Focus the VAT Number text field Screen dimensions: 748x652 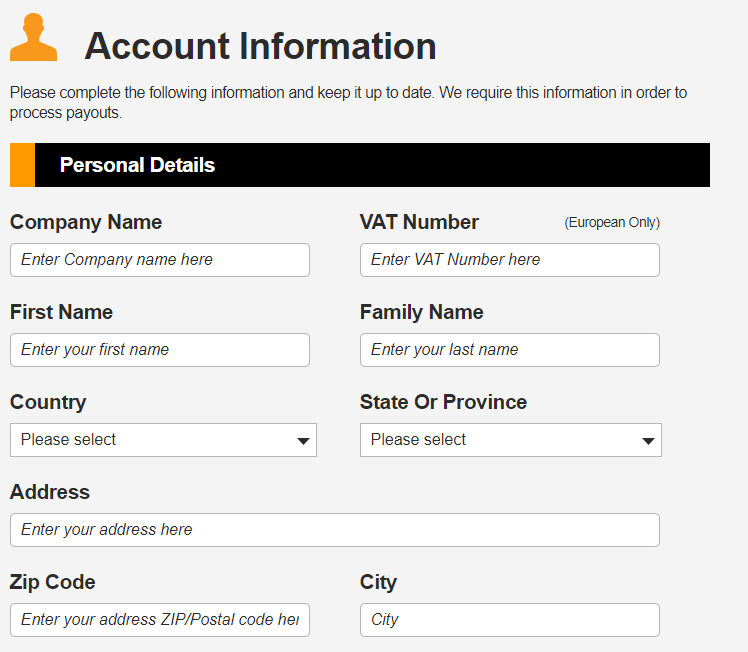509,260
